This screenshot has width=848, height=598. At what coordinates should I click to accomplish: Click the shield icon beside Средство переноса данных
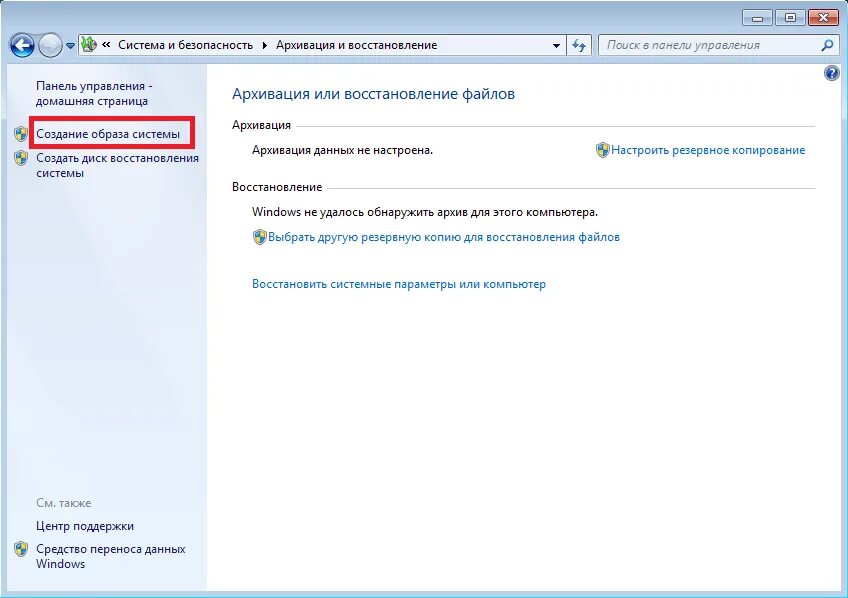21,549
